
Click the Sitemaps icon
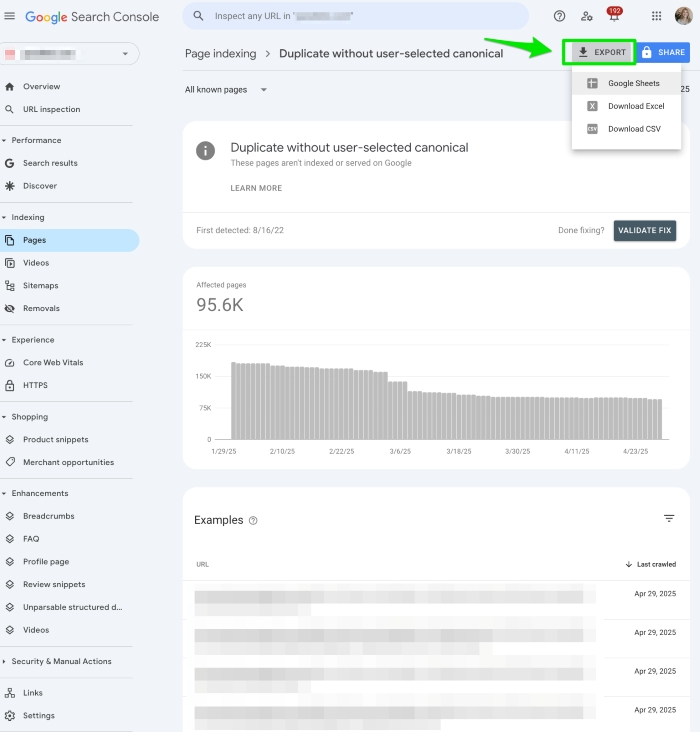pos(9,286)
